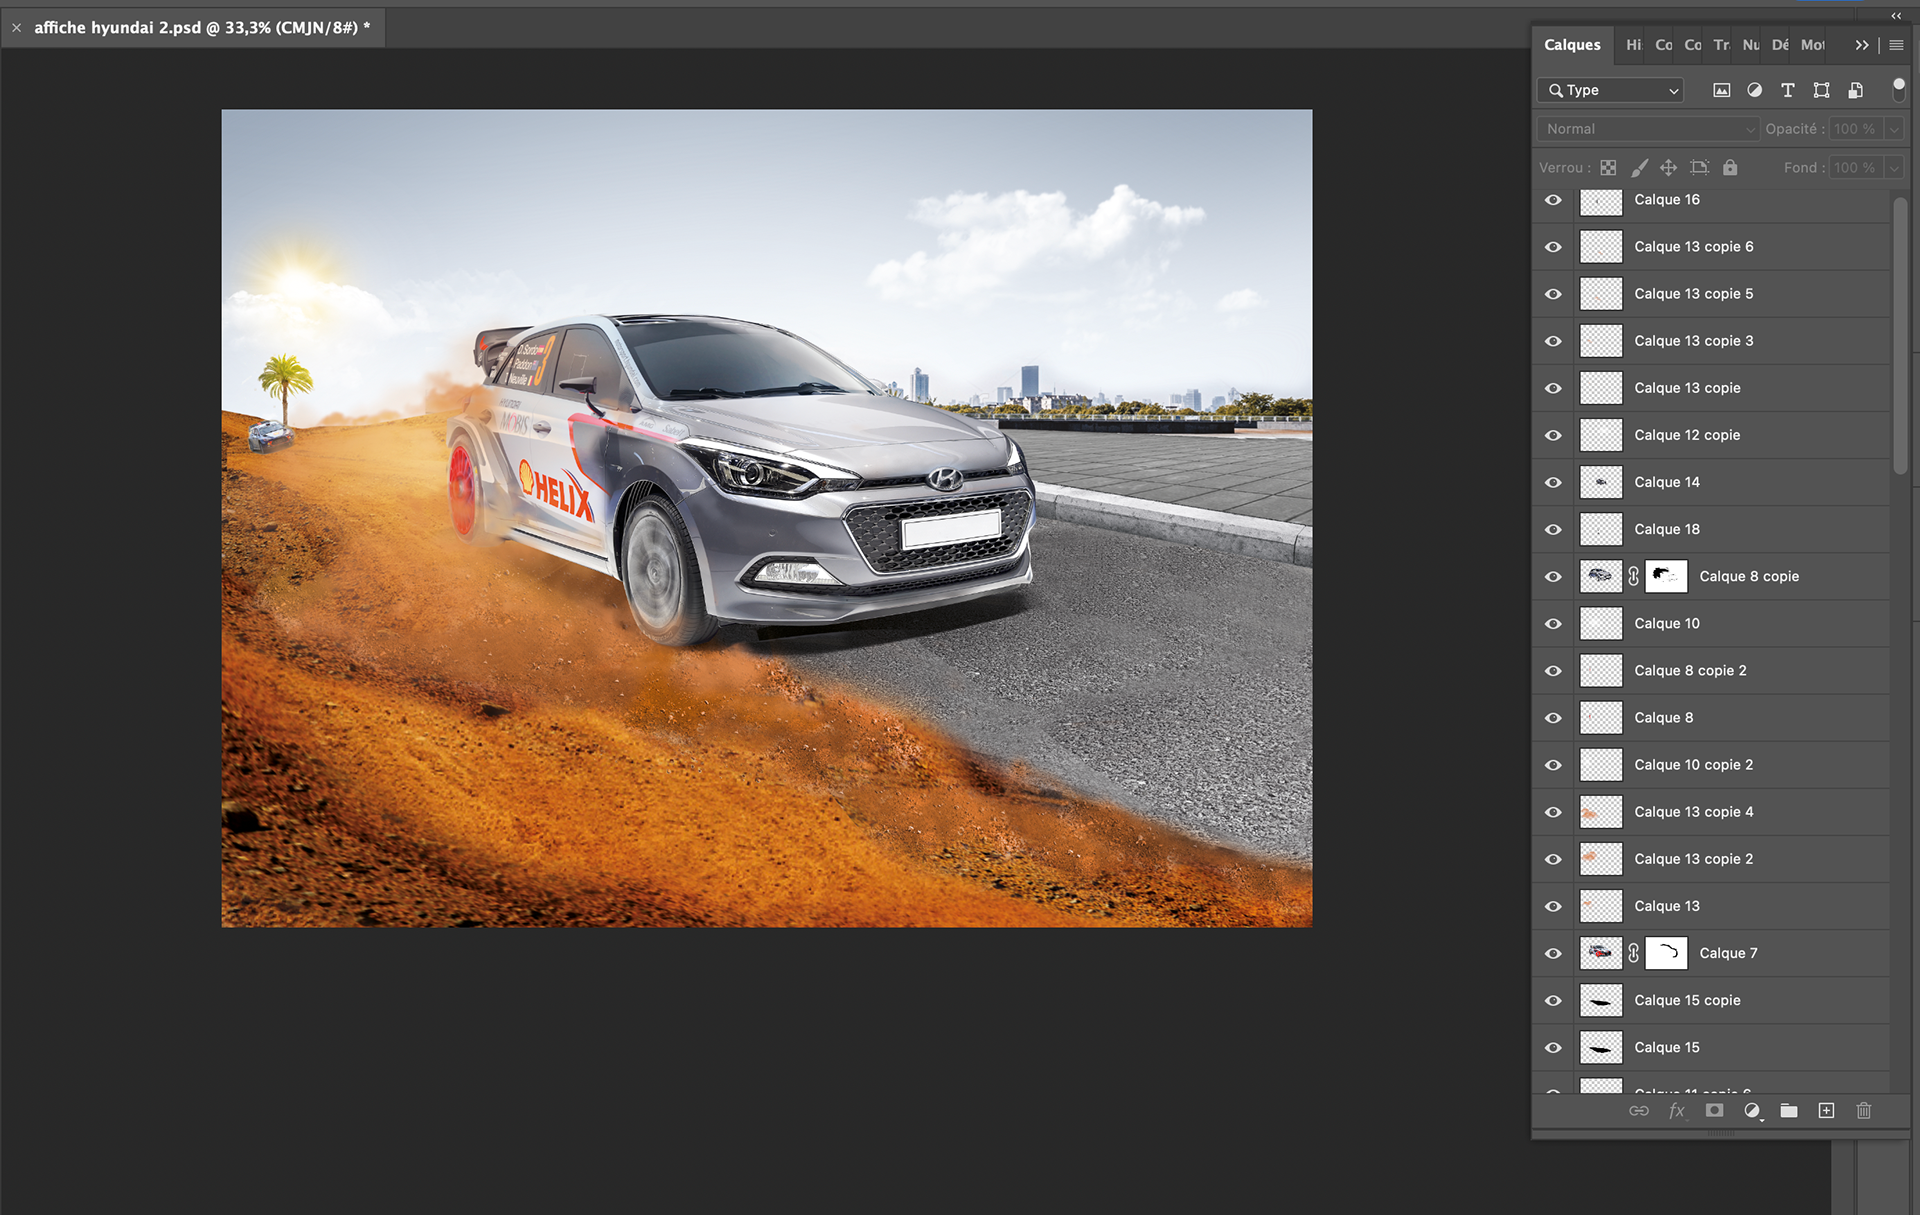The height and width of the screenshot is (1215, 1920).
Task: Open the Type filter dropdown
Action: [1611, 90]
